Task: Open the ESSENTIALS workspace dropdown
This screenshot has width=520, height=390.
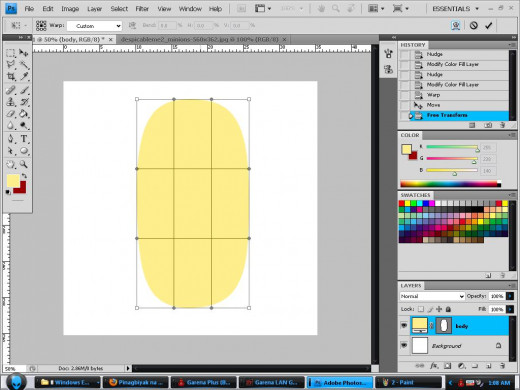Action: [455, 9]
